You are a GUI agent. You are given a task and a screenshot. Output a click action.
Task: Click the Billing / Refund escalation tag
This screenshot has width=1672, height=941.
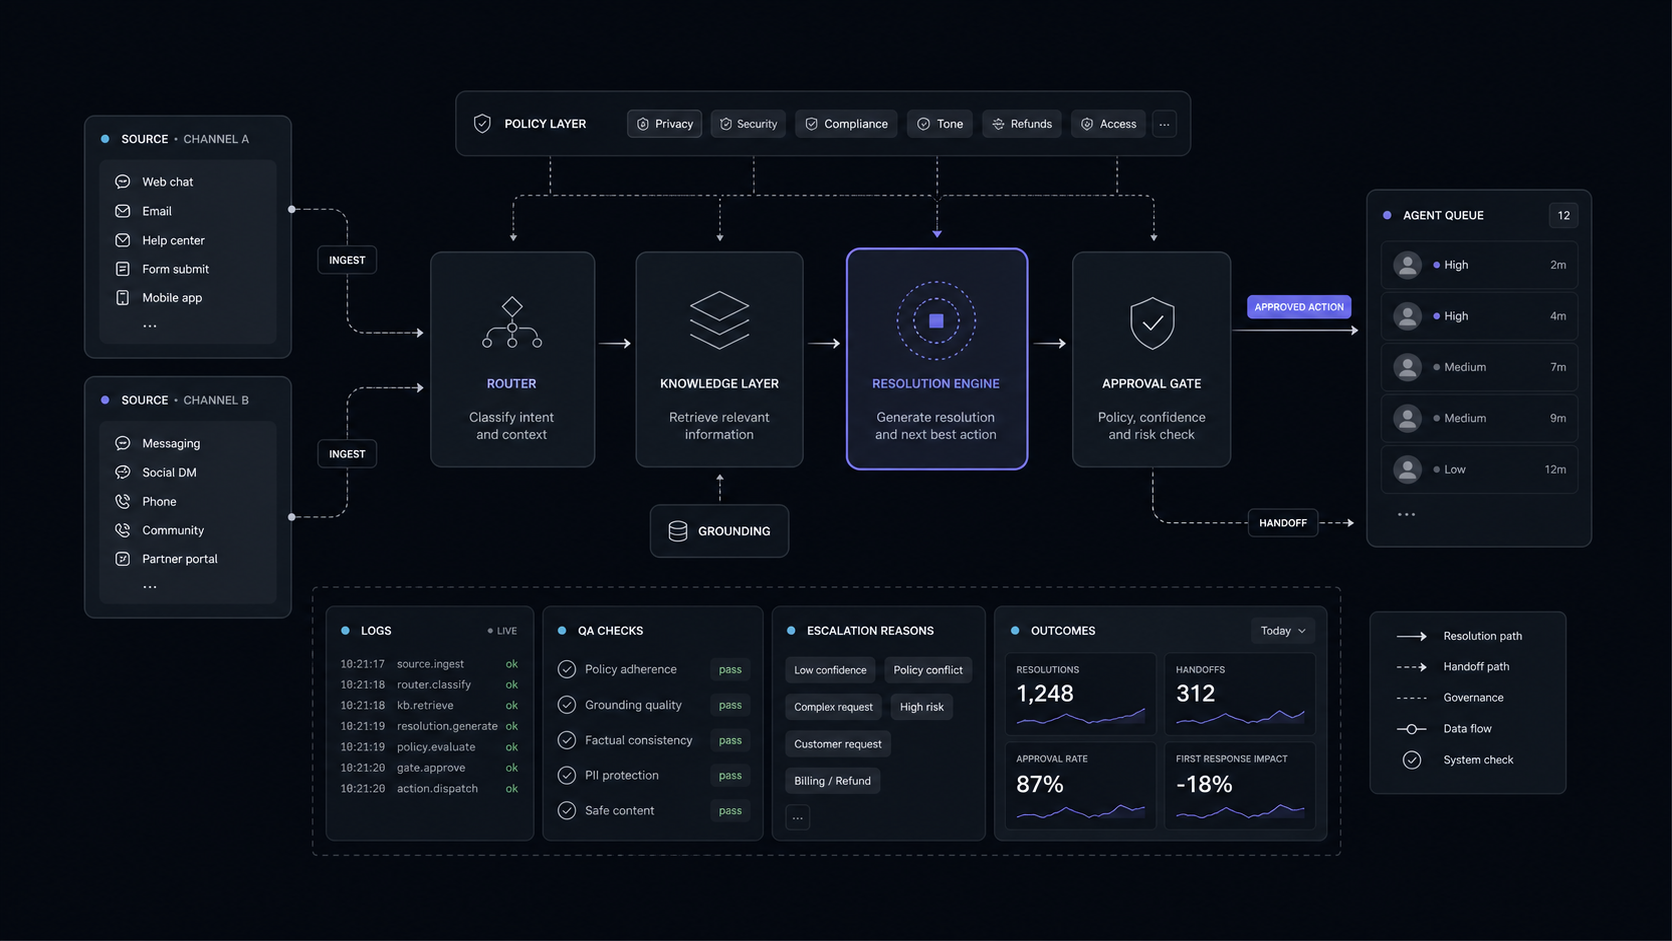click(832, 781)
